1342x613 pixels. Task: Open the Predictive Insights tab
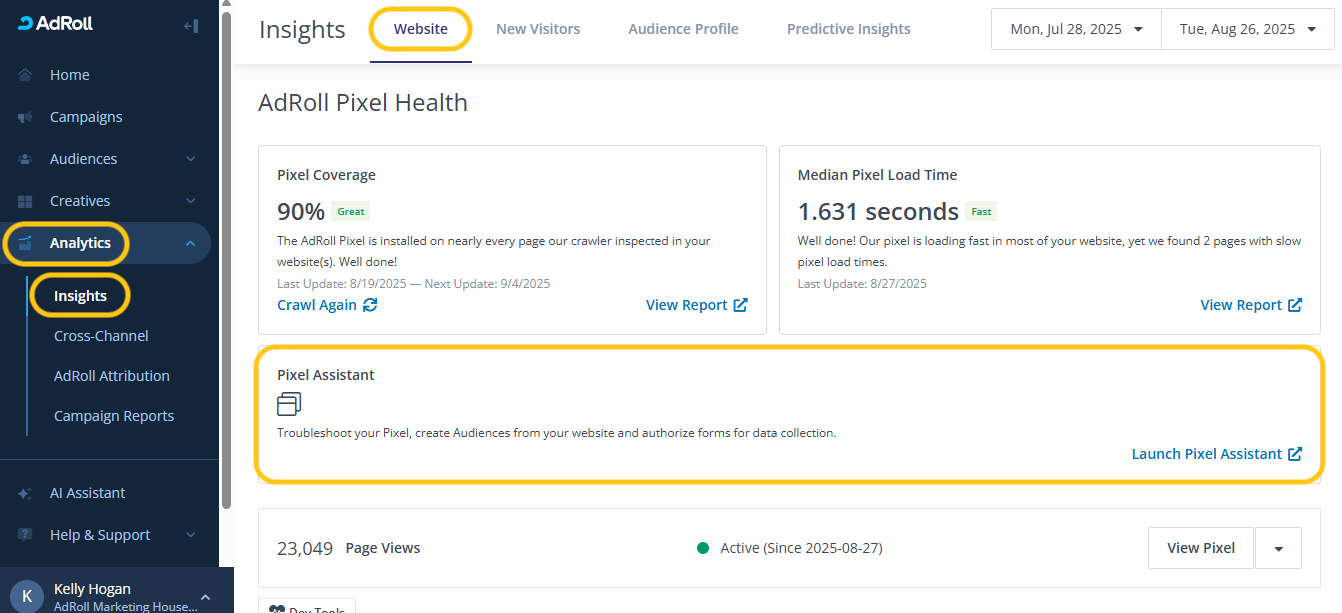coord(848,29)
